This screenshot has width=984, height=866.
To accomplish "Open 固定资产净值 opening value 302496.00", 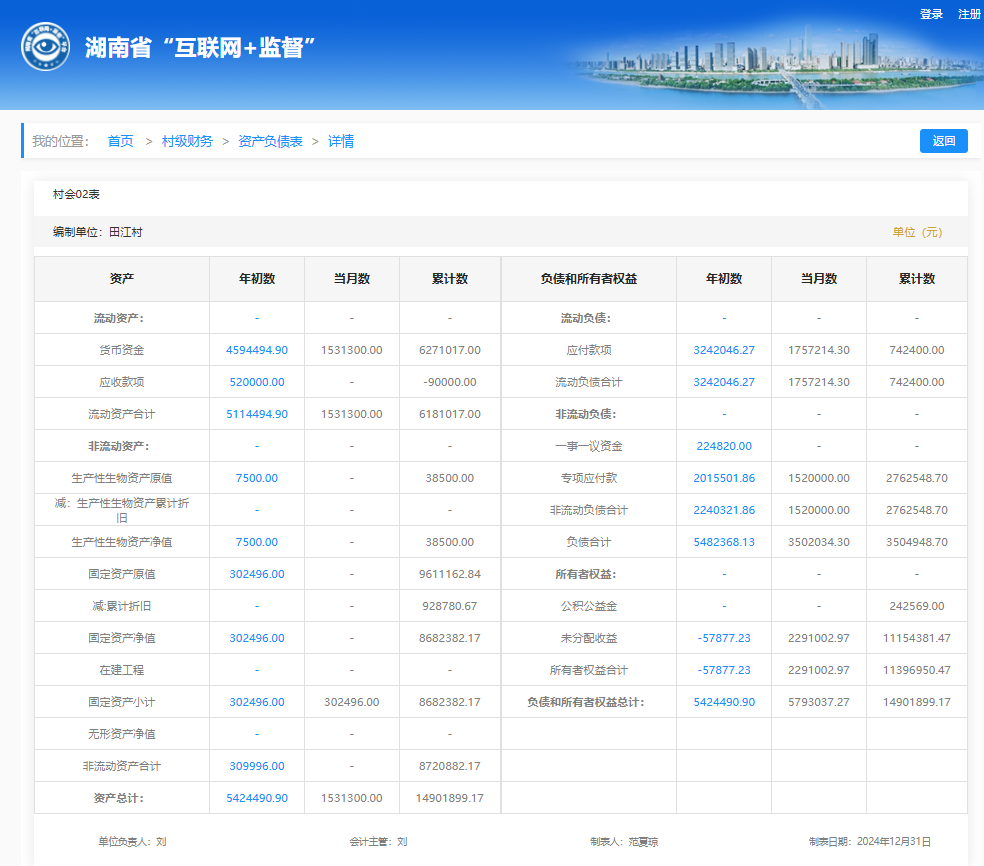I will pos(257,638).
